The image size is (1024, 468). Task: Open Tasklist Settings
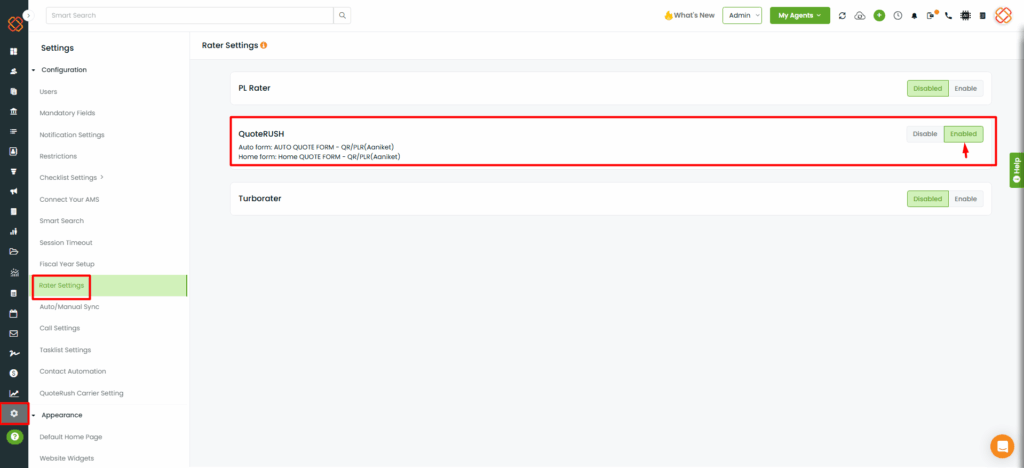[x=65, y=350]
